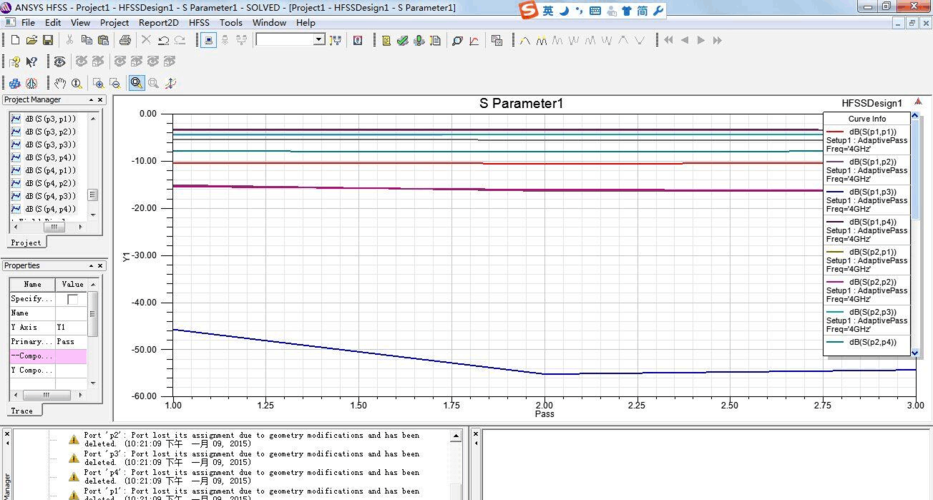Screen dimensions: 933x500
Task: Save the project with floppy disk icon
Action: pos(48,40)
